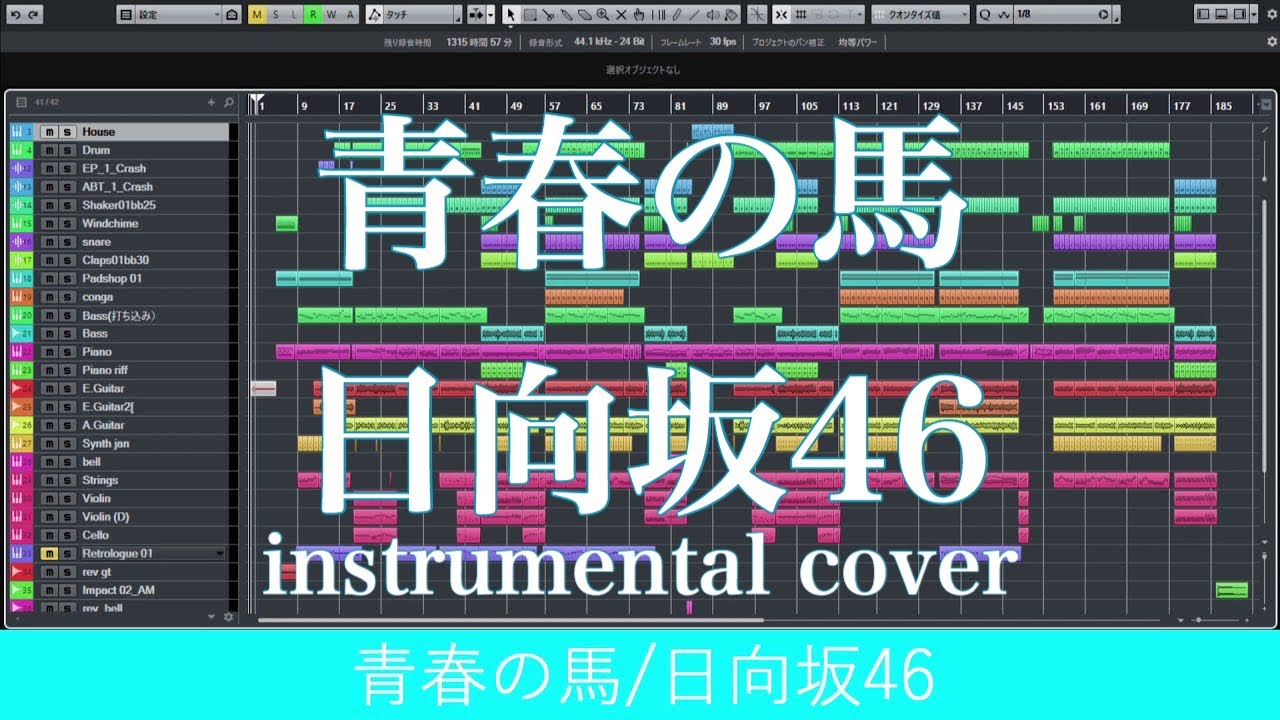Open info line setup gear icon
Screen dimensions: 1280x720
(x=1272, y=42)
